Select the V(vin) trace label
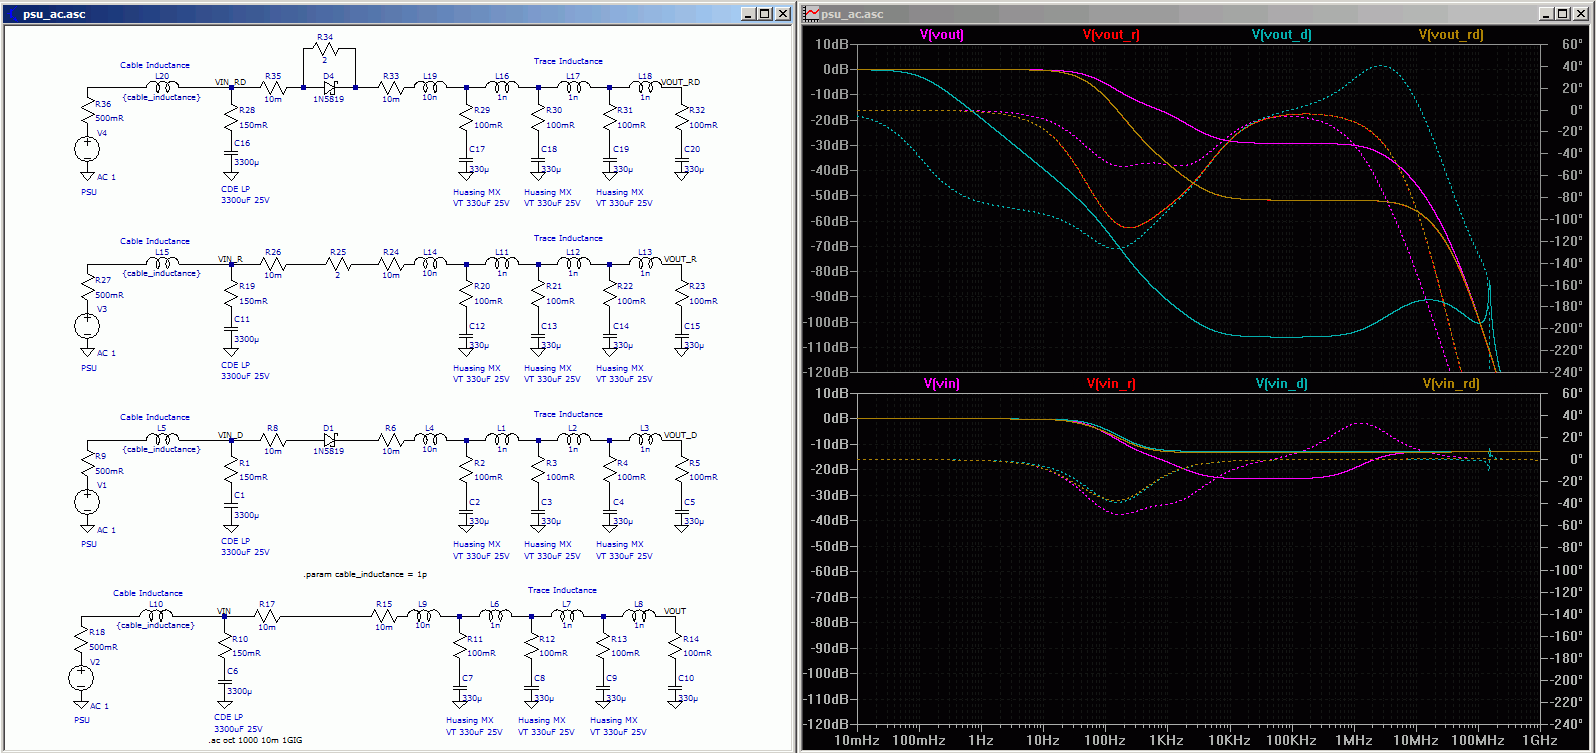1596x753 pixels. coord(942,384)
